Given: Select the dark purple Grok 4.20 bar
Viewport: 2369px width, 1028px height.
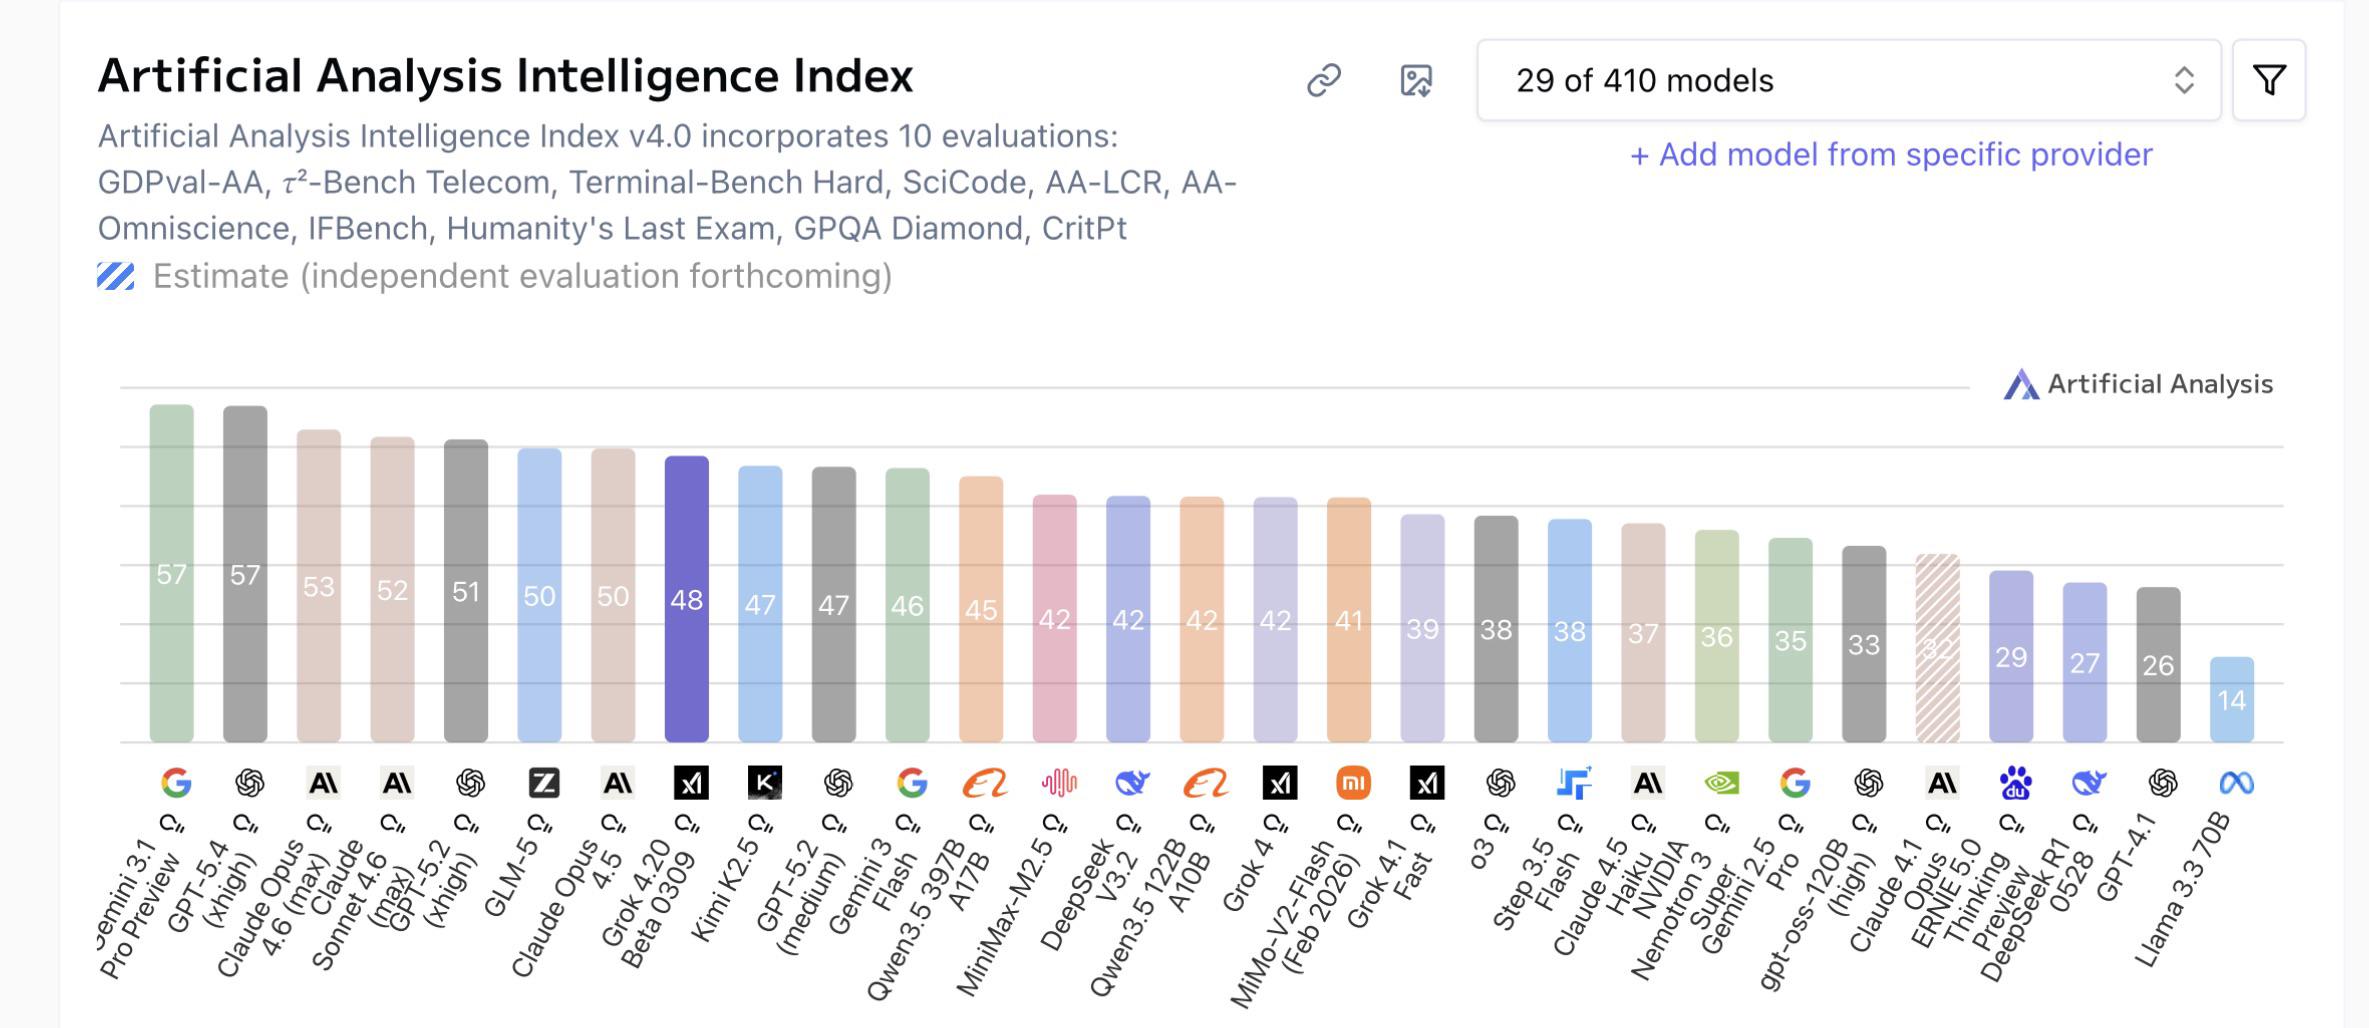Looking at the screenshot, I should pyautogui.click(x=686, y=598).
